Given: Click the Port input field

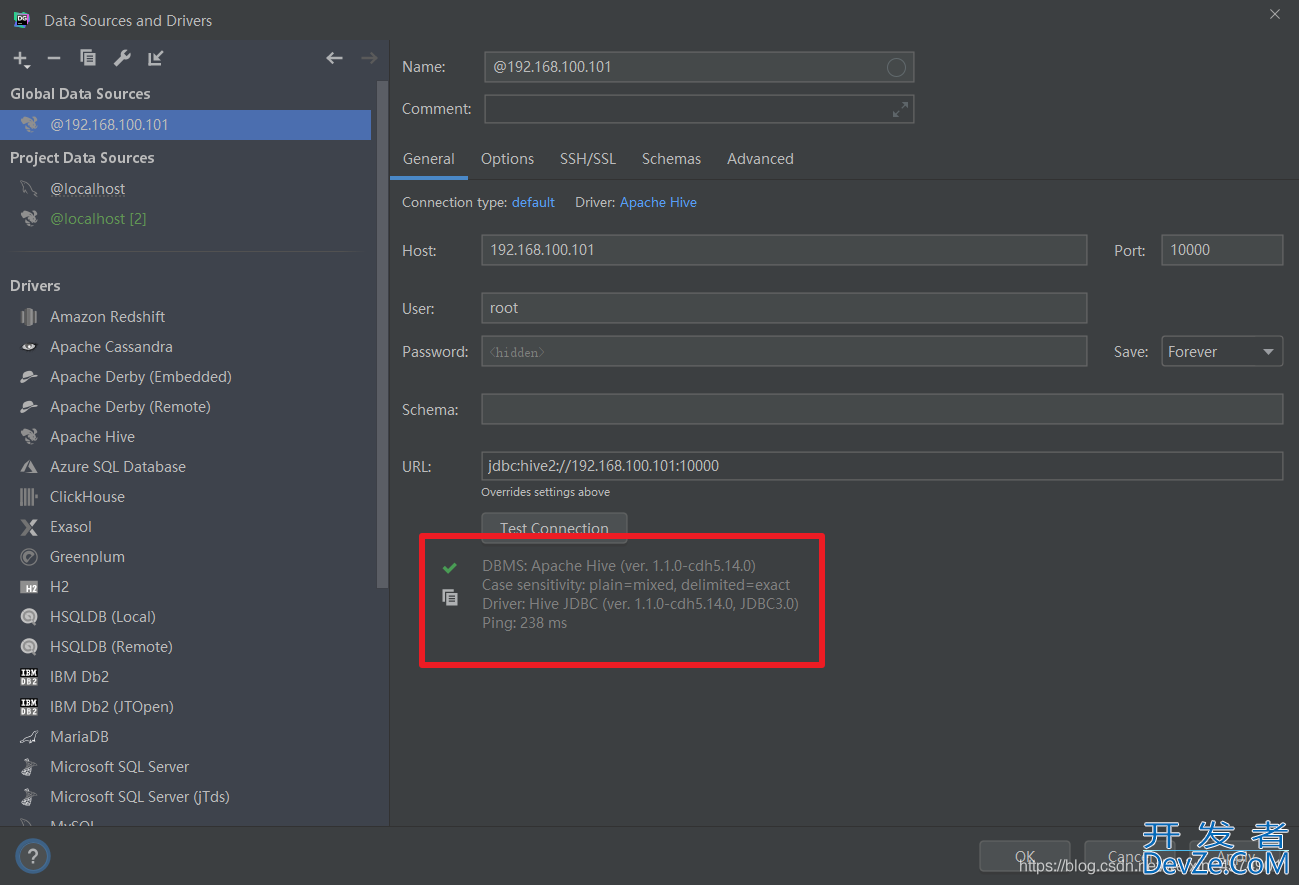Looking at the screenshot, I should [1222, 250].
